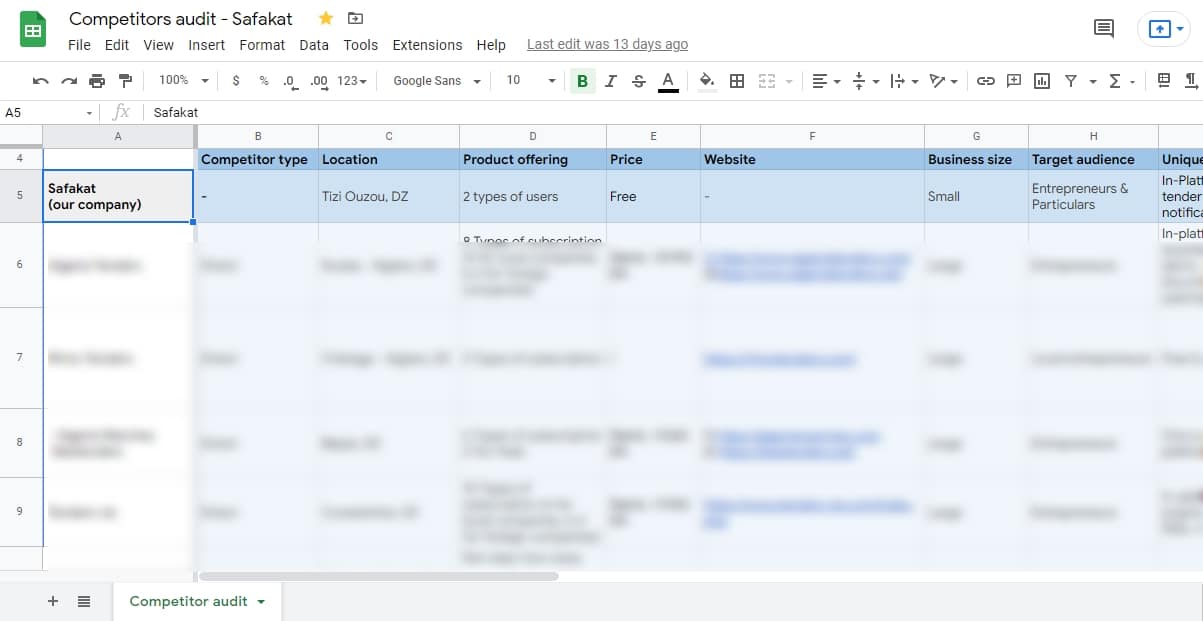
Task: Toggle strikethrough formatting
Action: coord(639,81)
